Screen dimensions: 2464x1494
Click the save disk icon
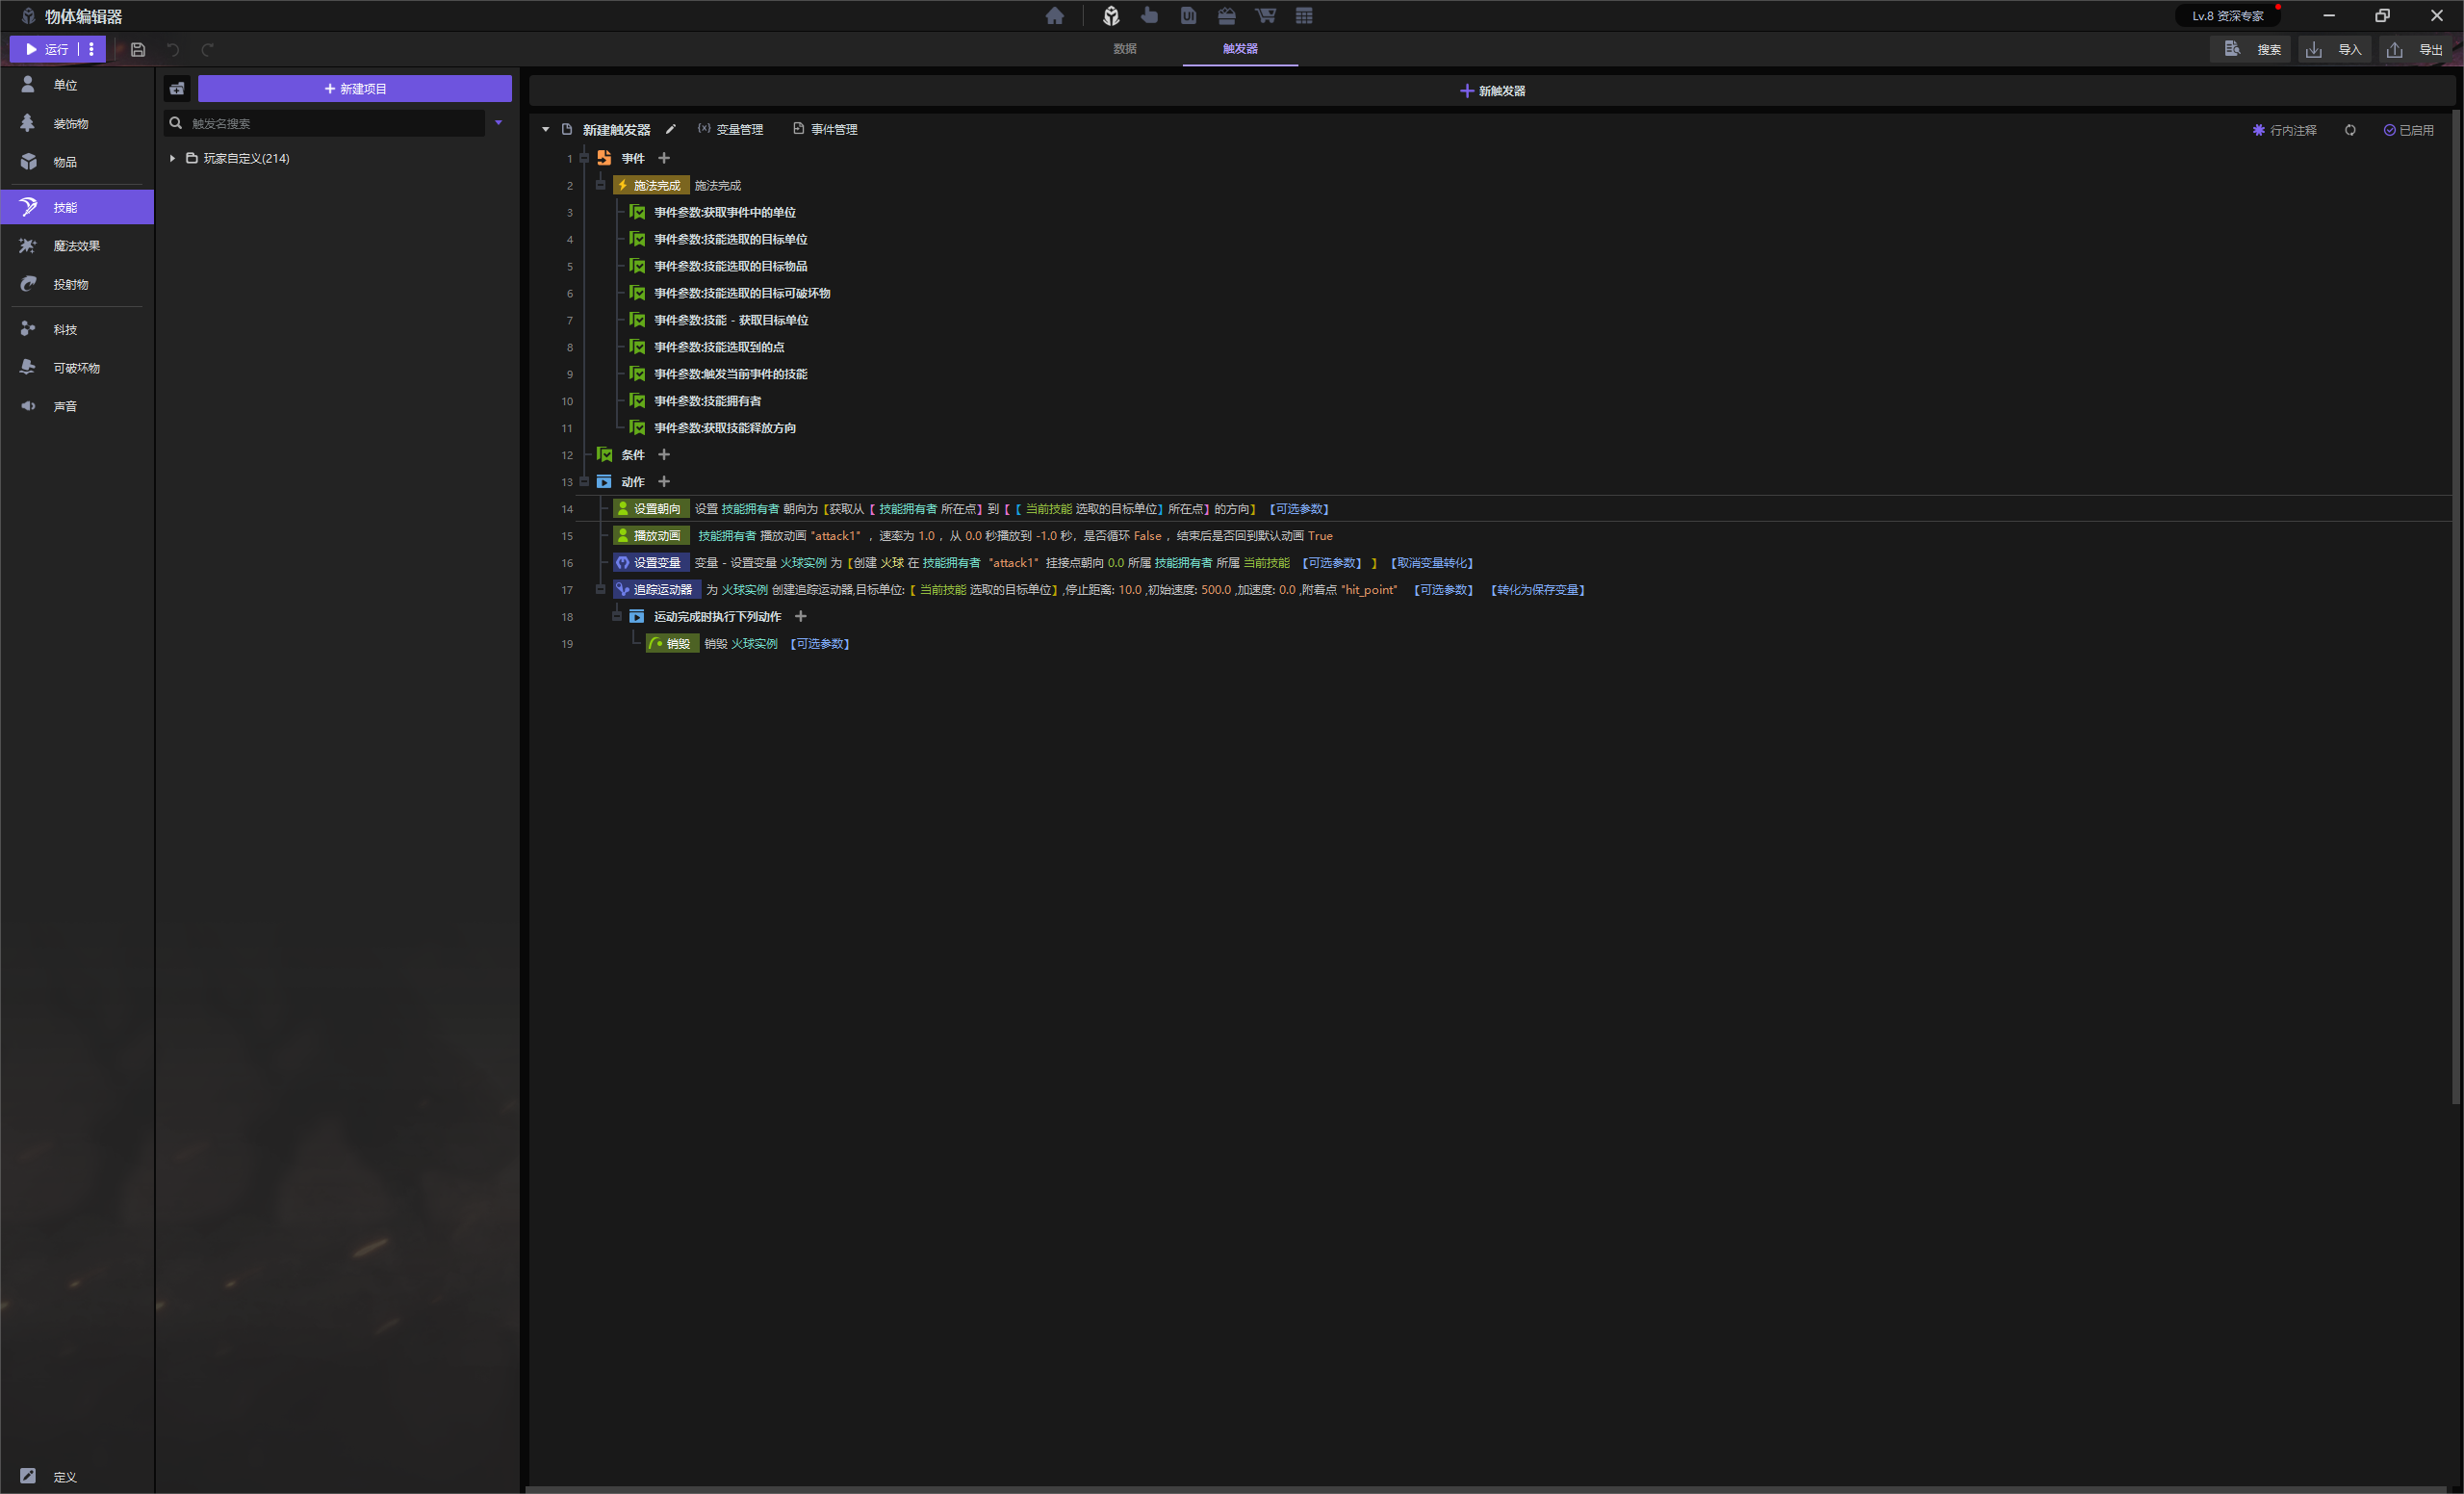[138, 49]
